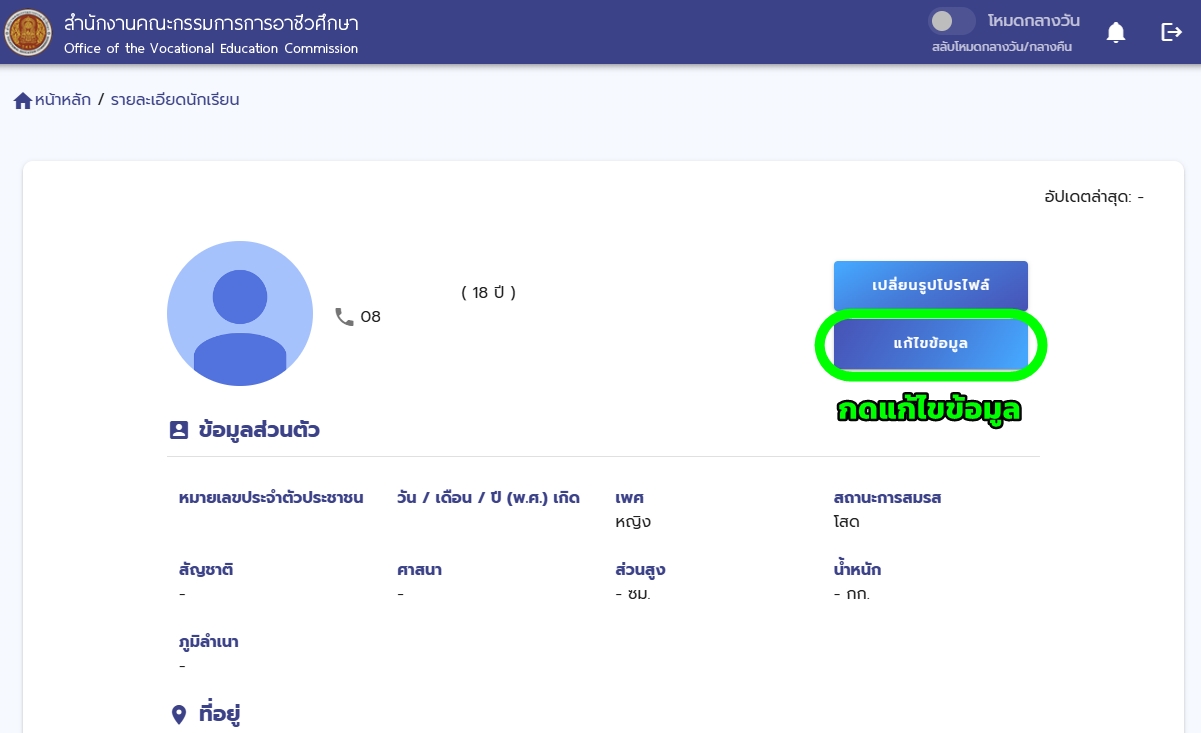Select the default profile avatar picture
1201x733 pixels.
[240, 313]
